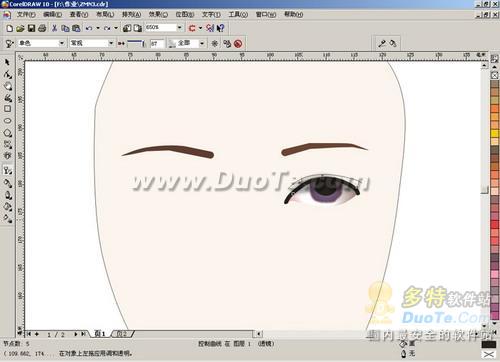Open the transparency operation dropdown
This screenshot has width=500, height=362.
pyautogui.click(x=111, y=43)
